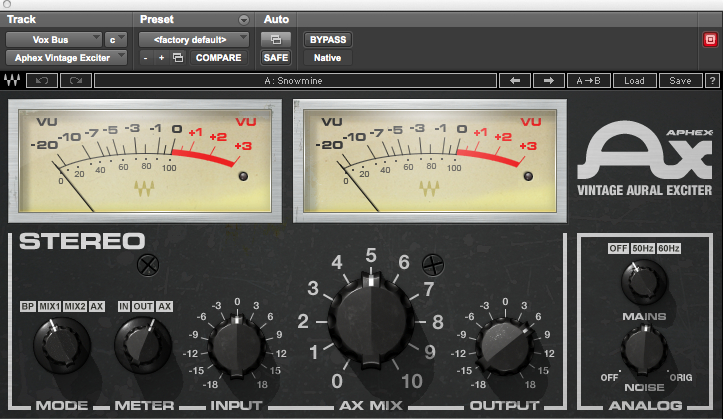Set mains hum to 60Hz
The height and width of the screenshot is (419, 723).
(x=669, y=248)
